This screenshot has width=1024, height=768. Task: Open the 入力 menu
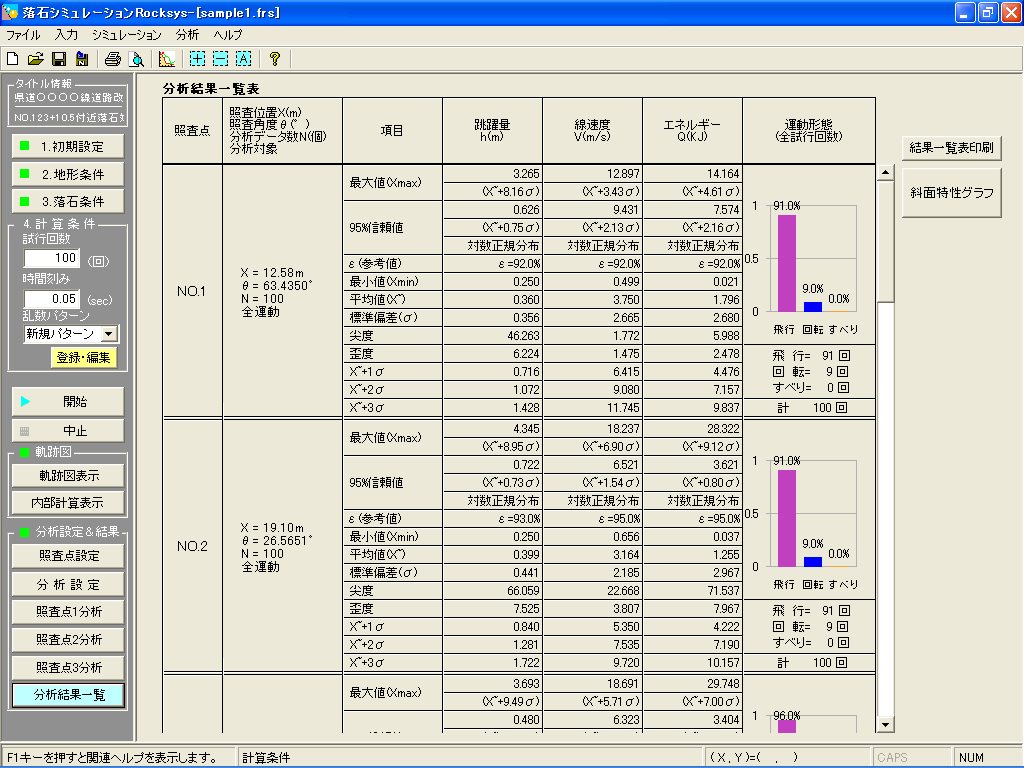pyautogui.click(x=66, y=35)
